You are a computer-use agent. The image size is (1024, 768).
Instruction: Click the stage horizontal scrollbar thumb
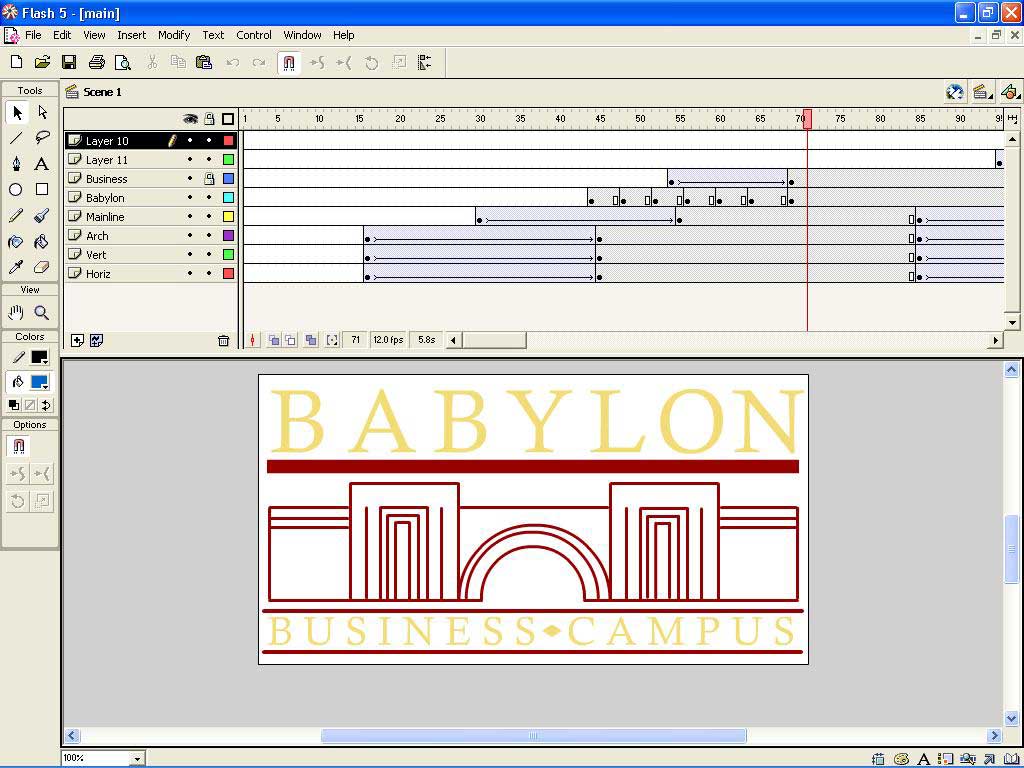534,735
